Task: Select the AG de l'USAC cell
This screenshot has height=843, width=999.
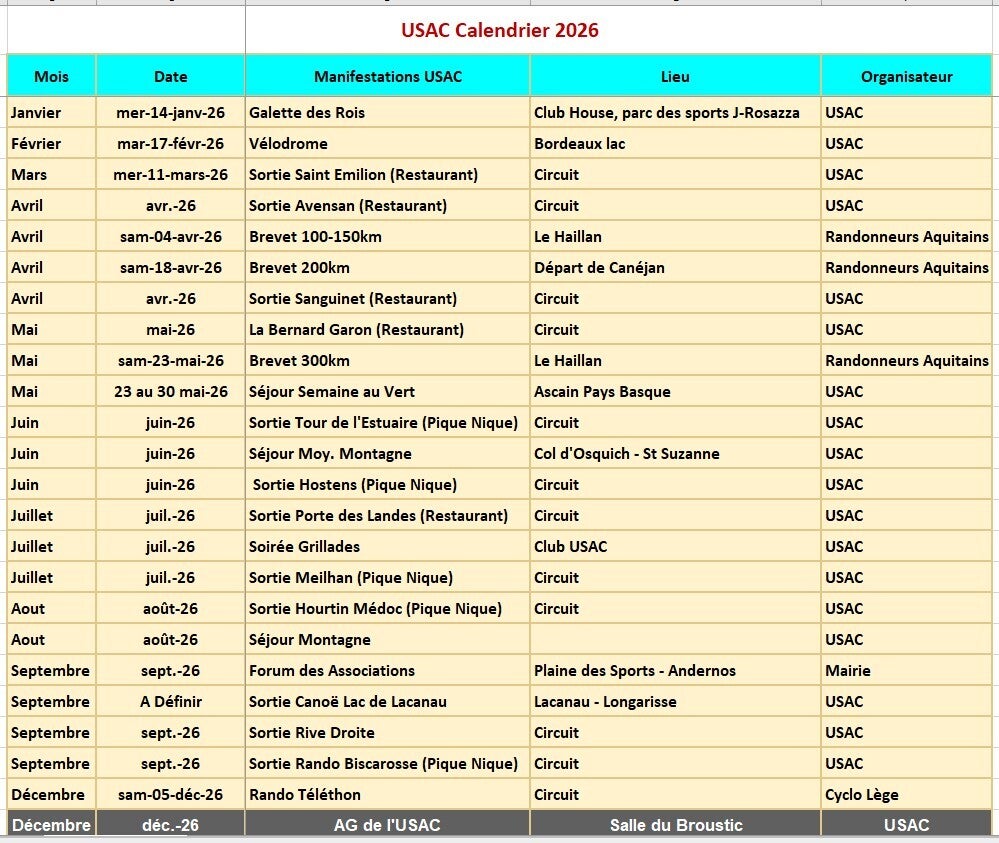Action: pos(387,825)
